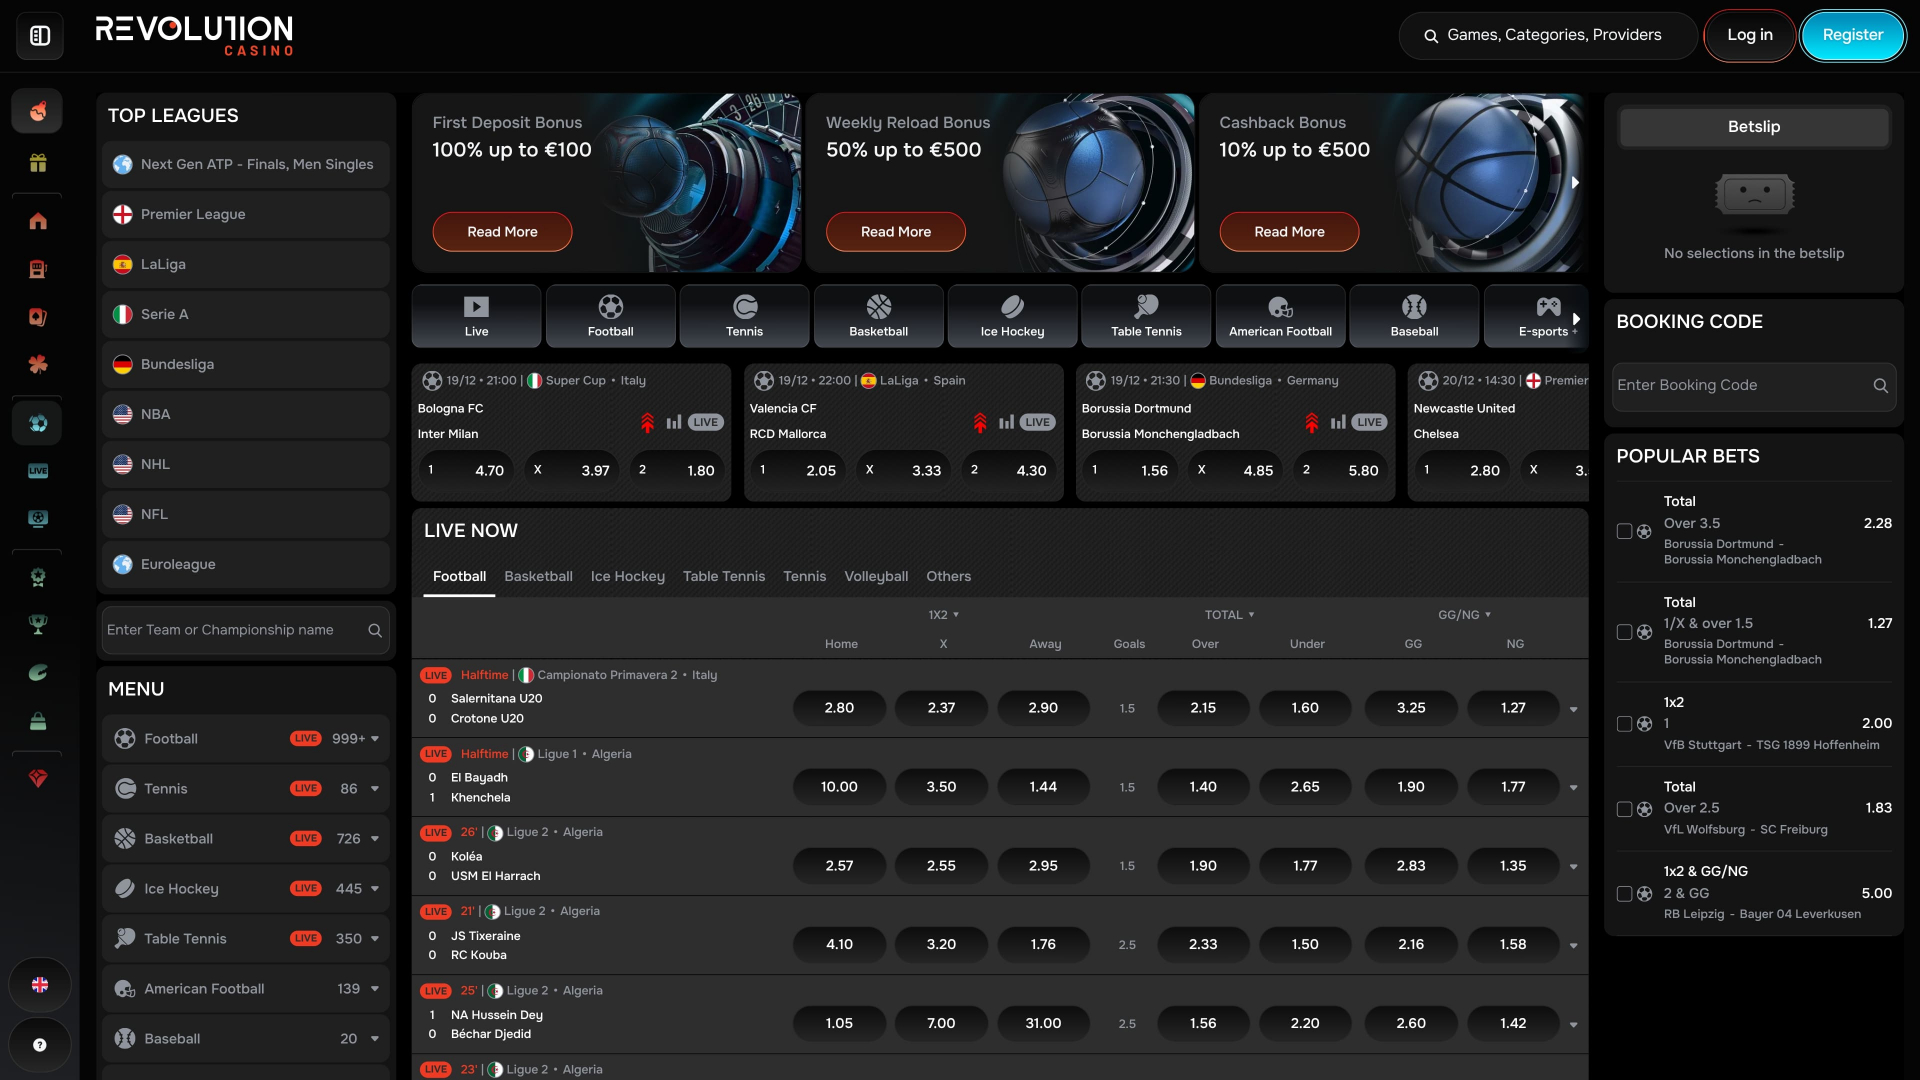
Task: Check the Over 3.5 popular bet checkbox
Action: click(1622, 532)
